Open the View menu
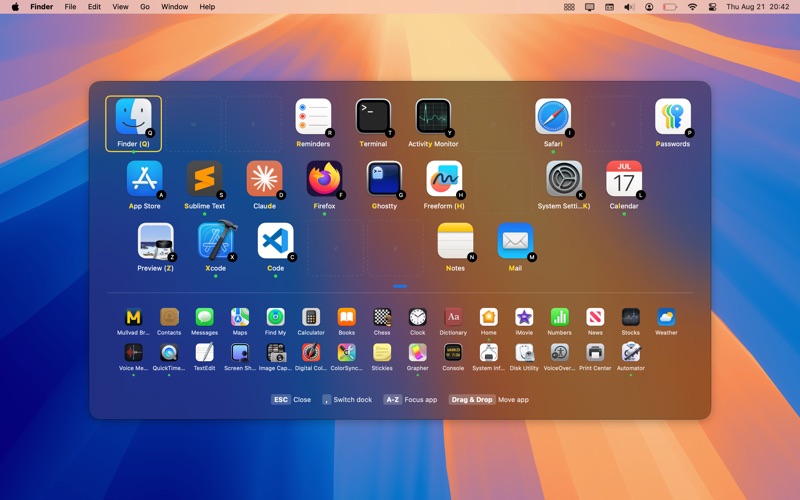Image resolution: width=800 pixels, height=500 pixels. [120, 7]
